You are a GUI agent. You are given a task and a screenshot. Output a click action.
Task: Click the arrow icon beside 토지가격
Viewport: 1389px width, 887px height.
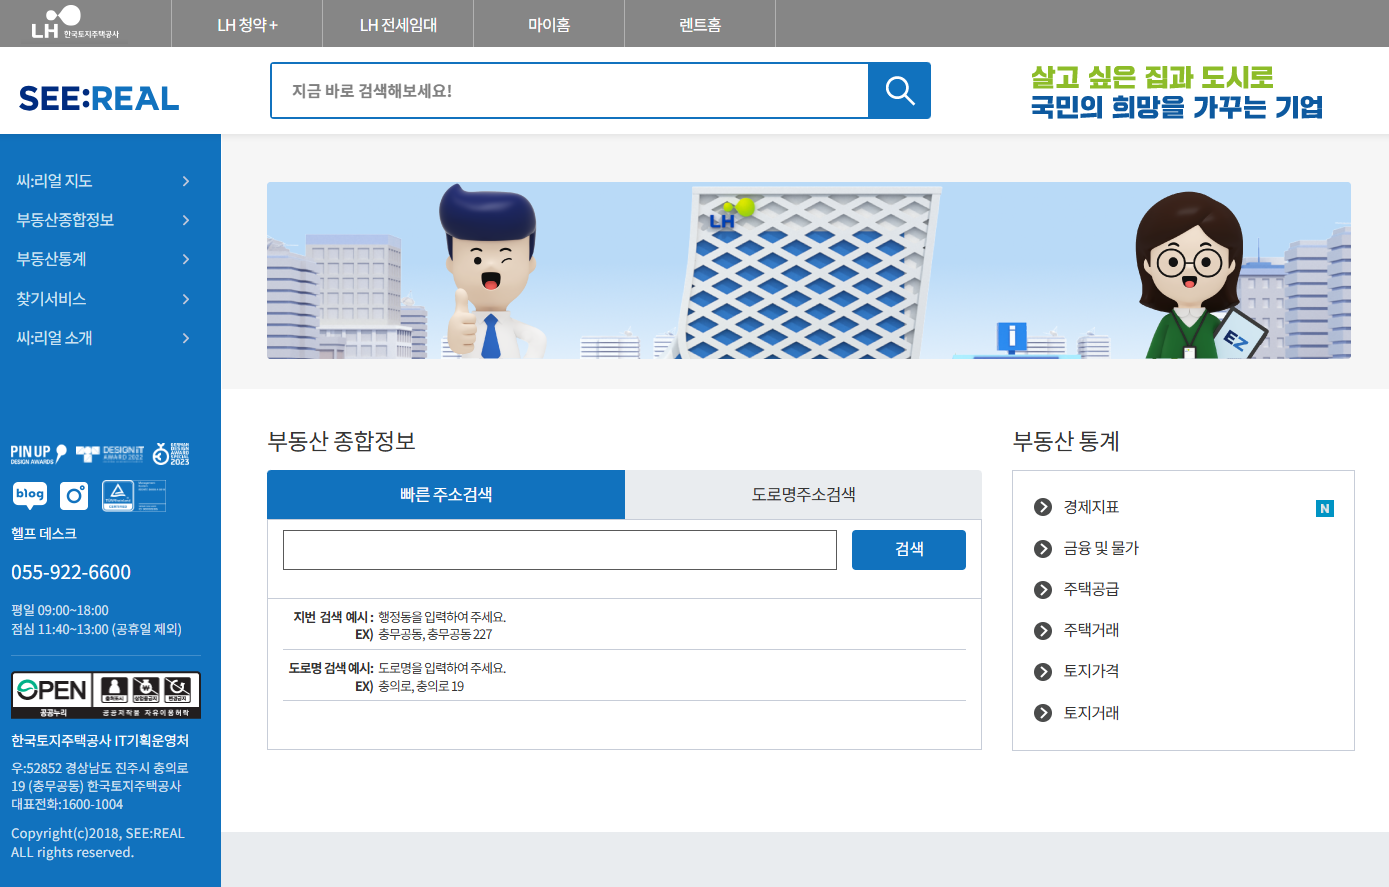coord(1043,671)
